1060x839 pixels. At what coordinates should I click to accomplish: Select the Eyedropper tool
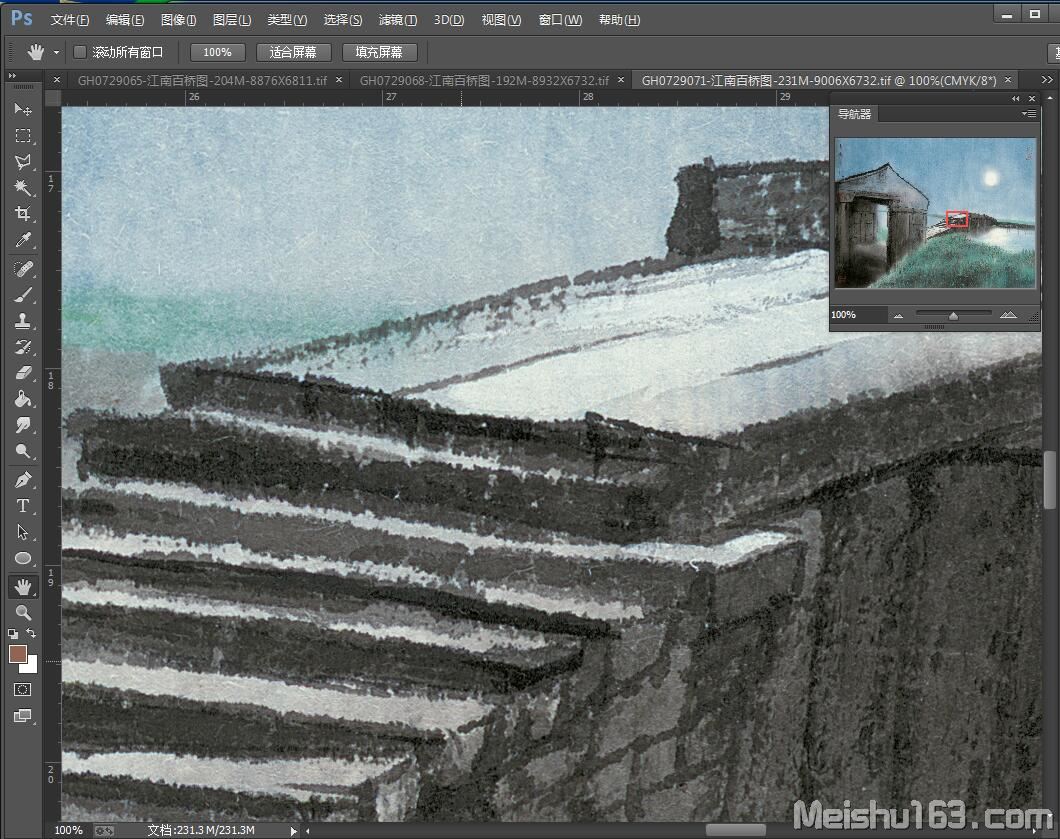click(x=23, y=240)
